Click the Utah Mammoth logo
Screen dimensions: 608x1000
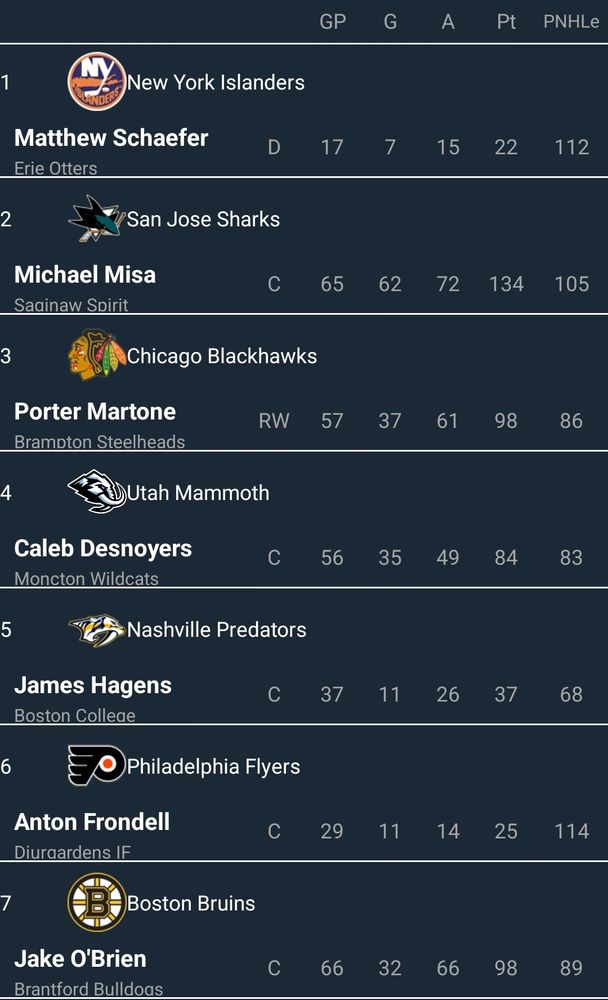(x=96, y=492)
